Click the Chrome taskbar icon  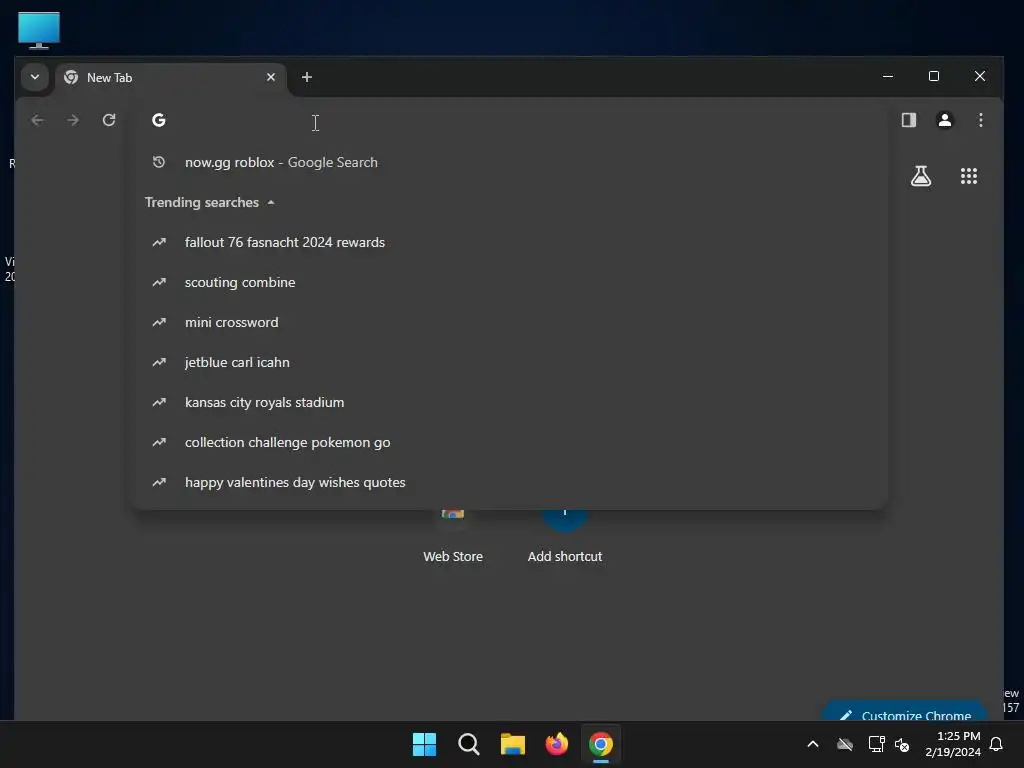pyautogui.click(x=601, y=744)
